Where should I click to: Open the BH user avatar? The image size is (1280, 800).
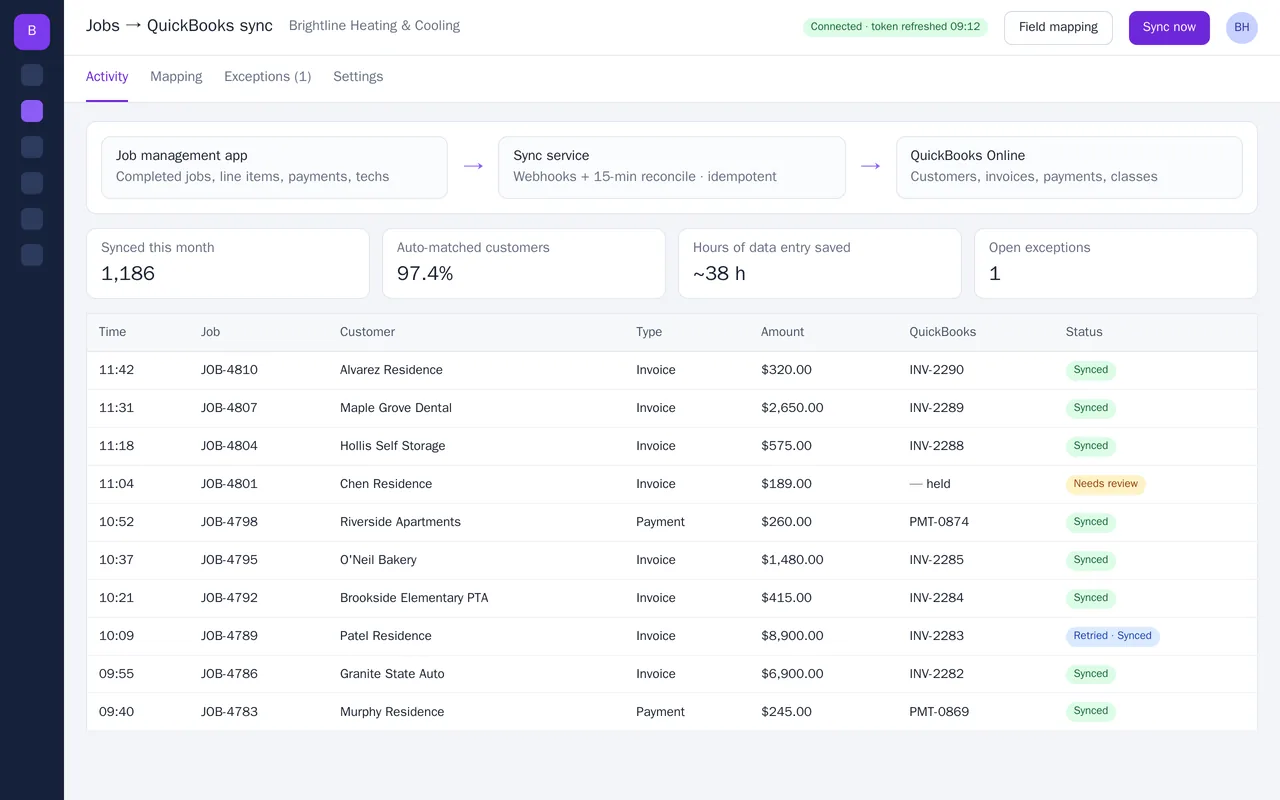point(1241,28)
